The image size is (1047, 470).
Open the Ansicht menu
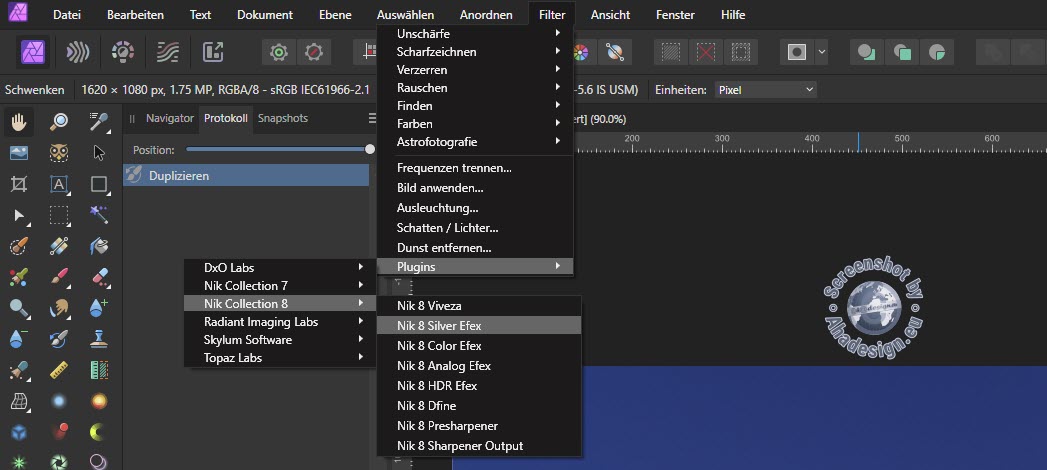610,15
